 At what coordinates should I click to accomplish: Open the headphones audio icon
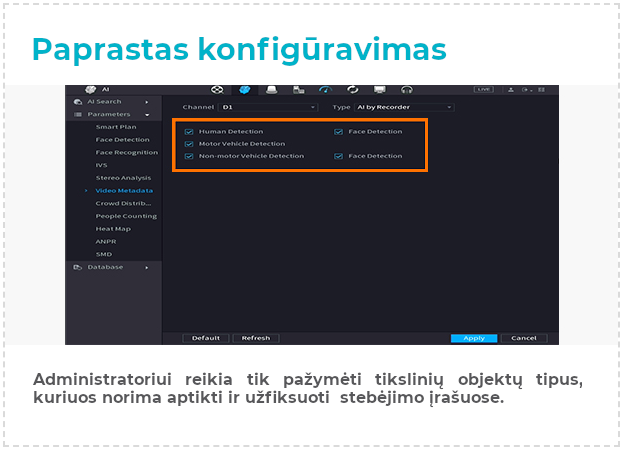tap(407, 90)
